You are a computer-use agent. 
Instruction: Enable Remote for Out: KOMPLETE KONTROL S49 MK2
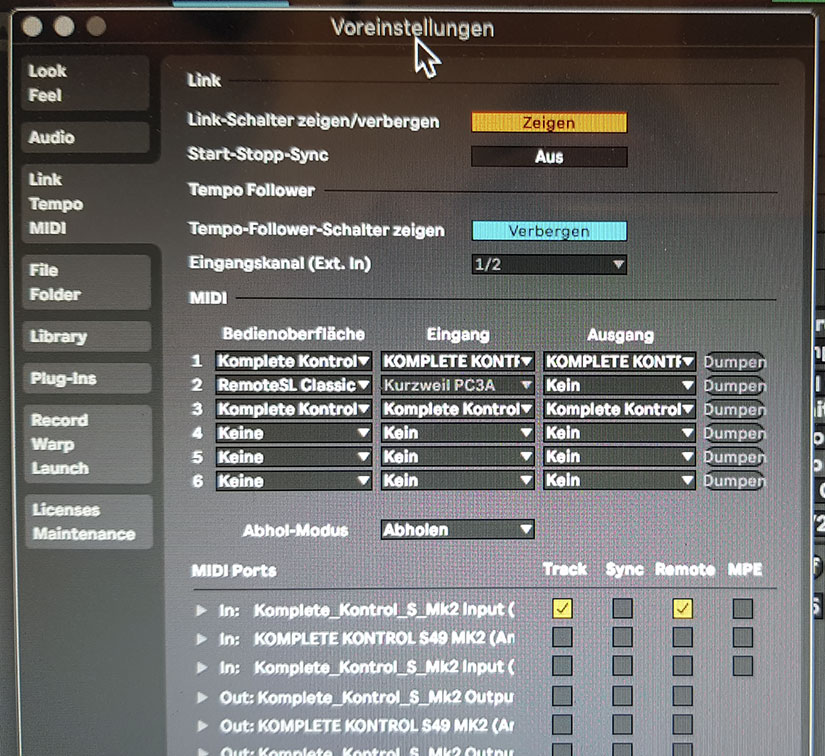coord(682,724)
